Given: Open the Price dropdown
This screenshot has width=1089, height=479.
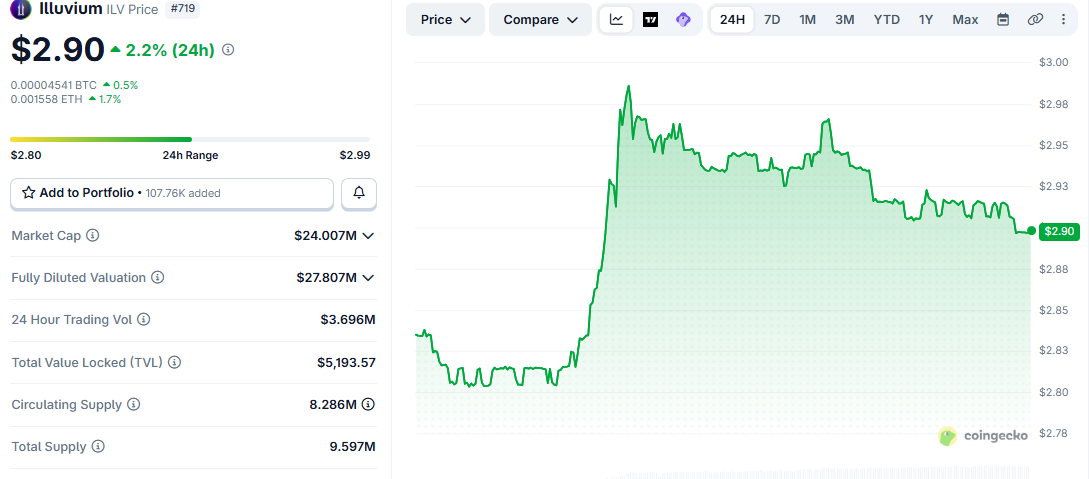Looking at the screenshot, I should (445, 19).
